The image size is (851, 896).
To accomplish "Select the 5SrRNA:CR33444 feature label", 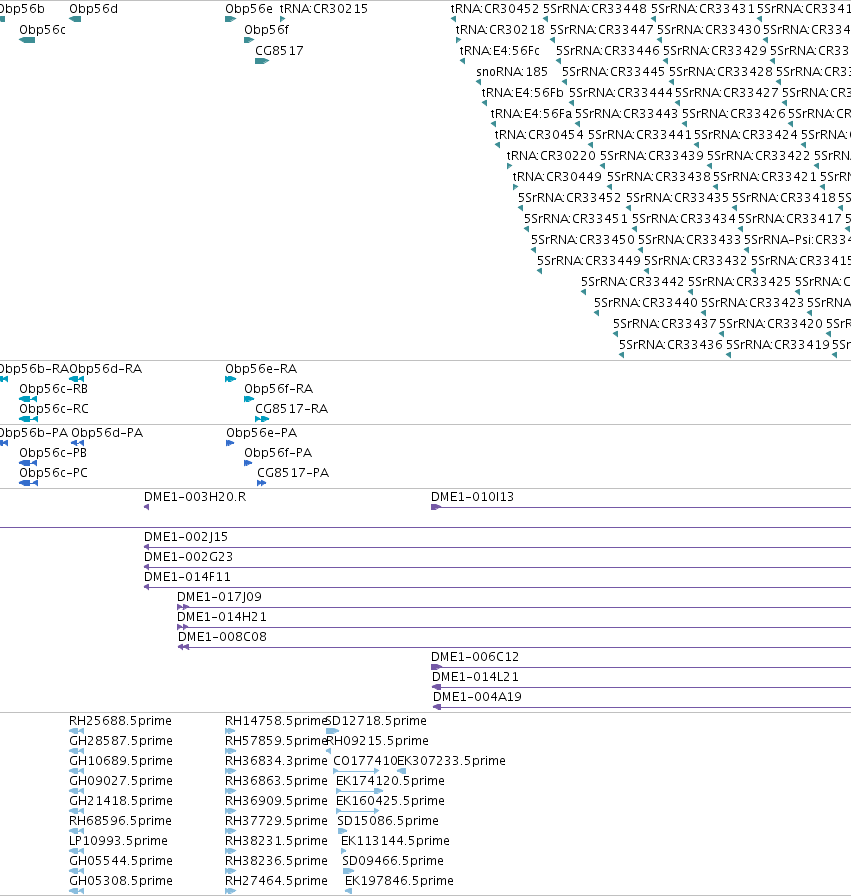I will (x=621, y=93).
